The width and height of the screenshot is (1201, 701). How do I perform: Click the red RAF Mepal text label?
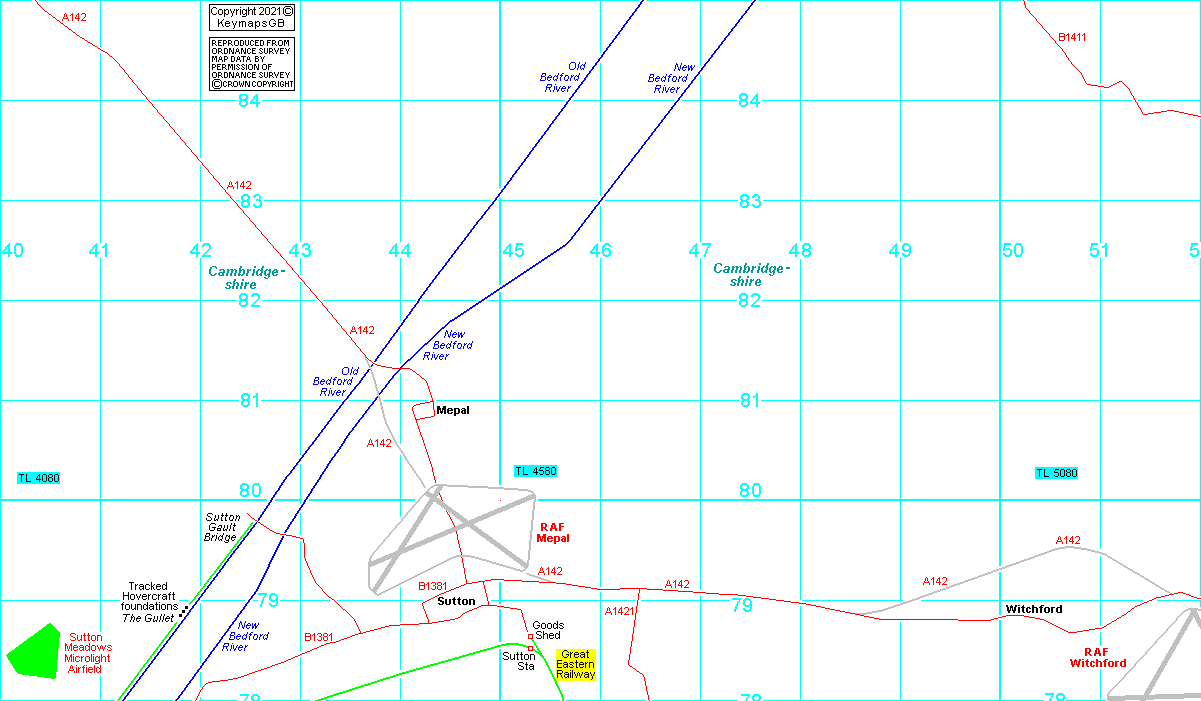click(553, 532)
